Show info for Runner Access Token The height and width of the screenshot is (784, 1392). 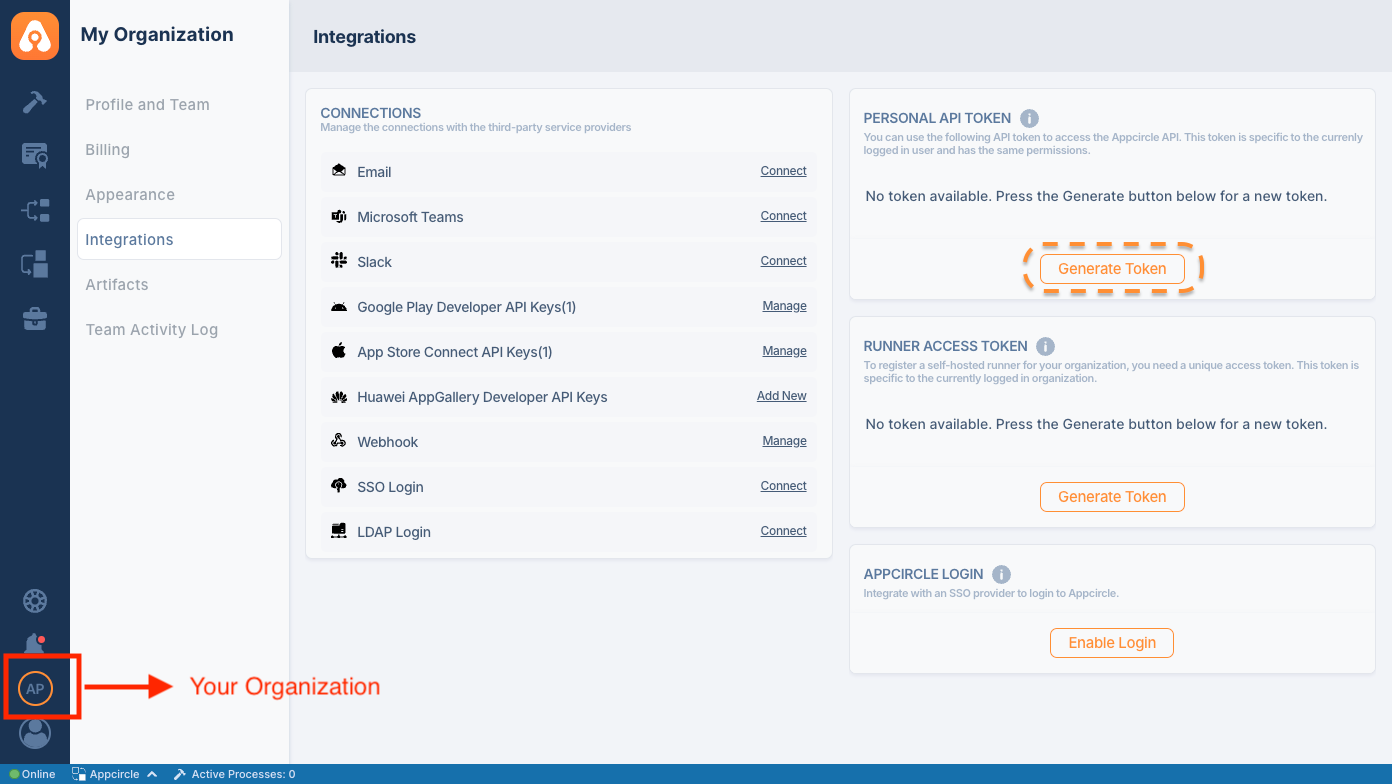1046,346
